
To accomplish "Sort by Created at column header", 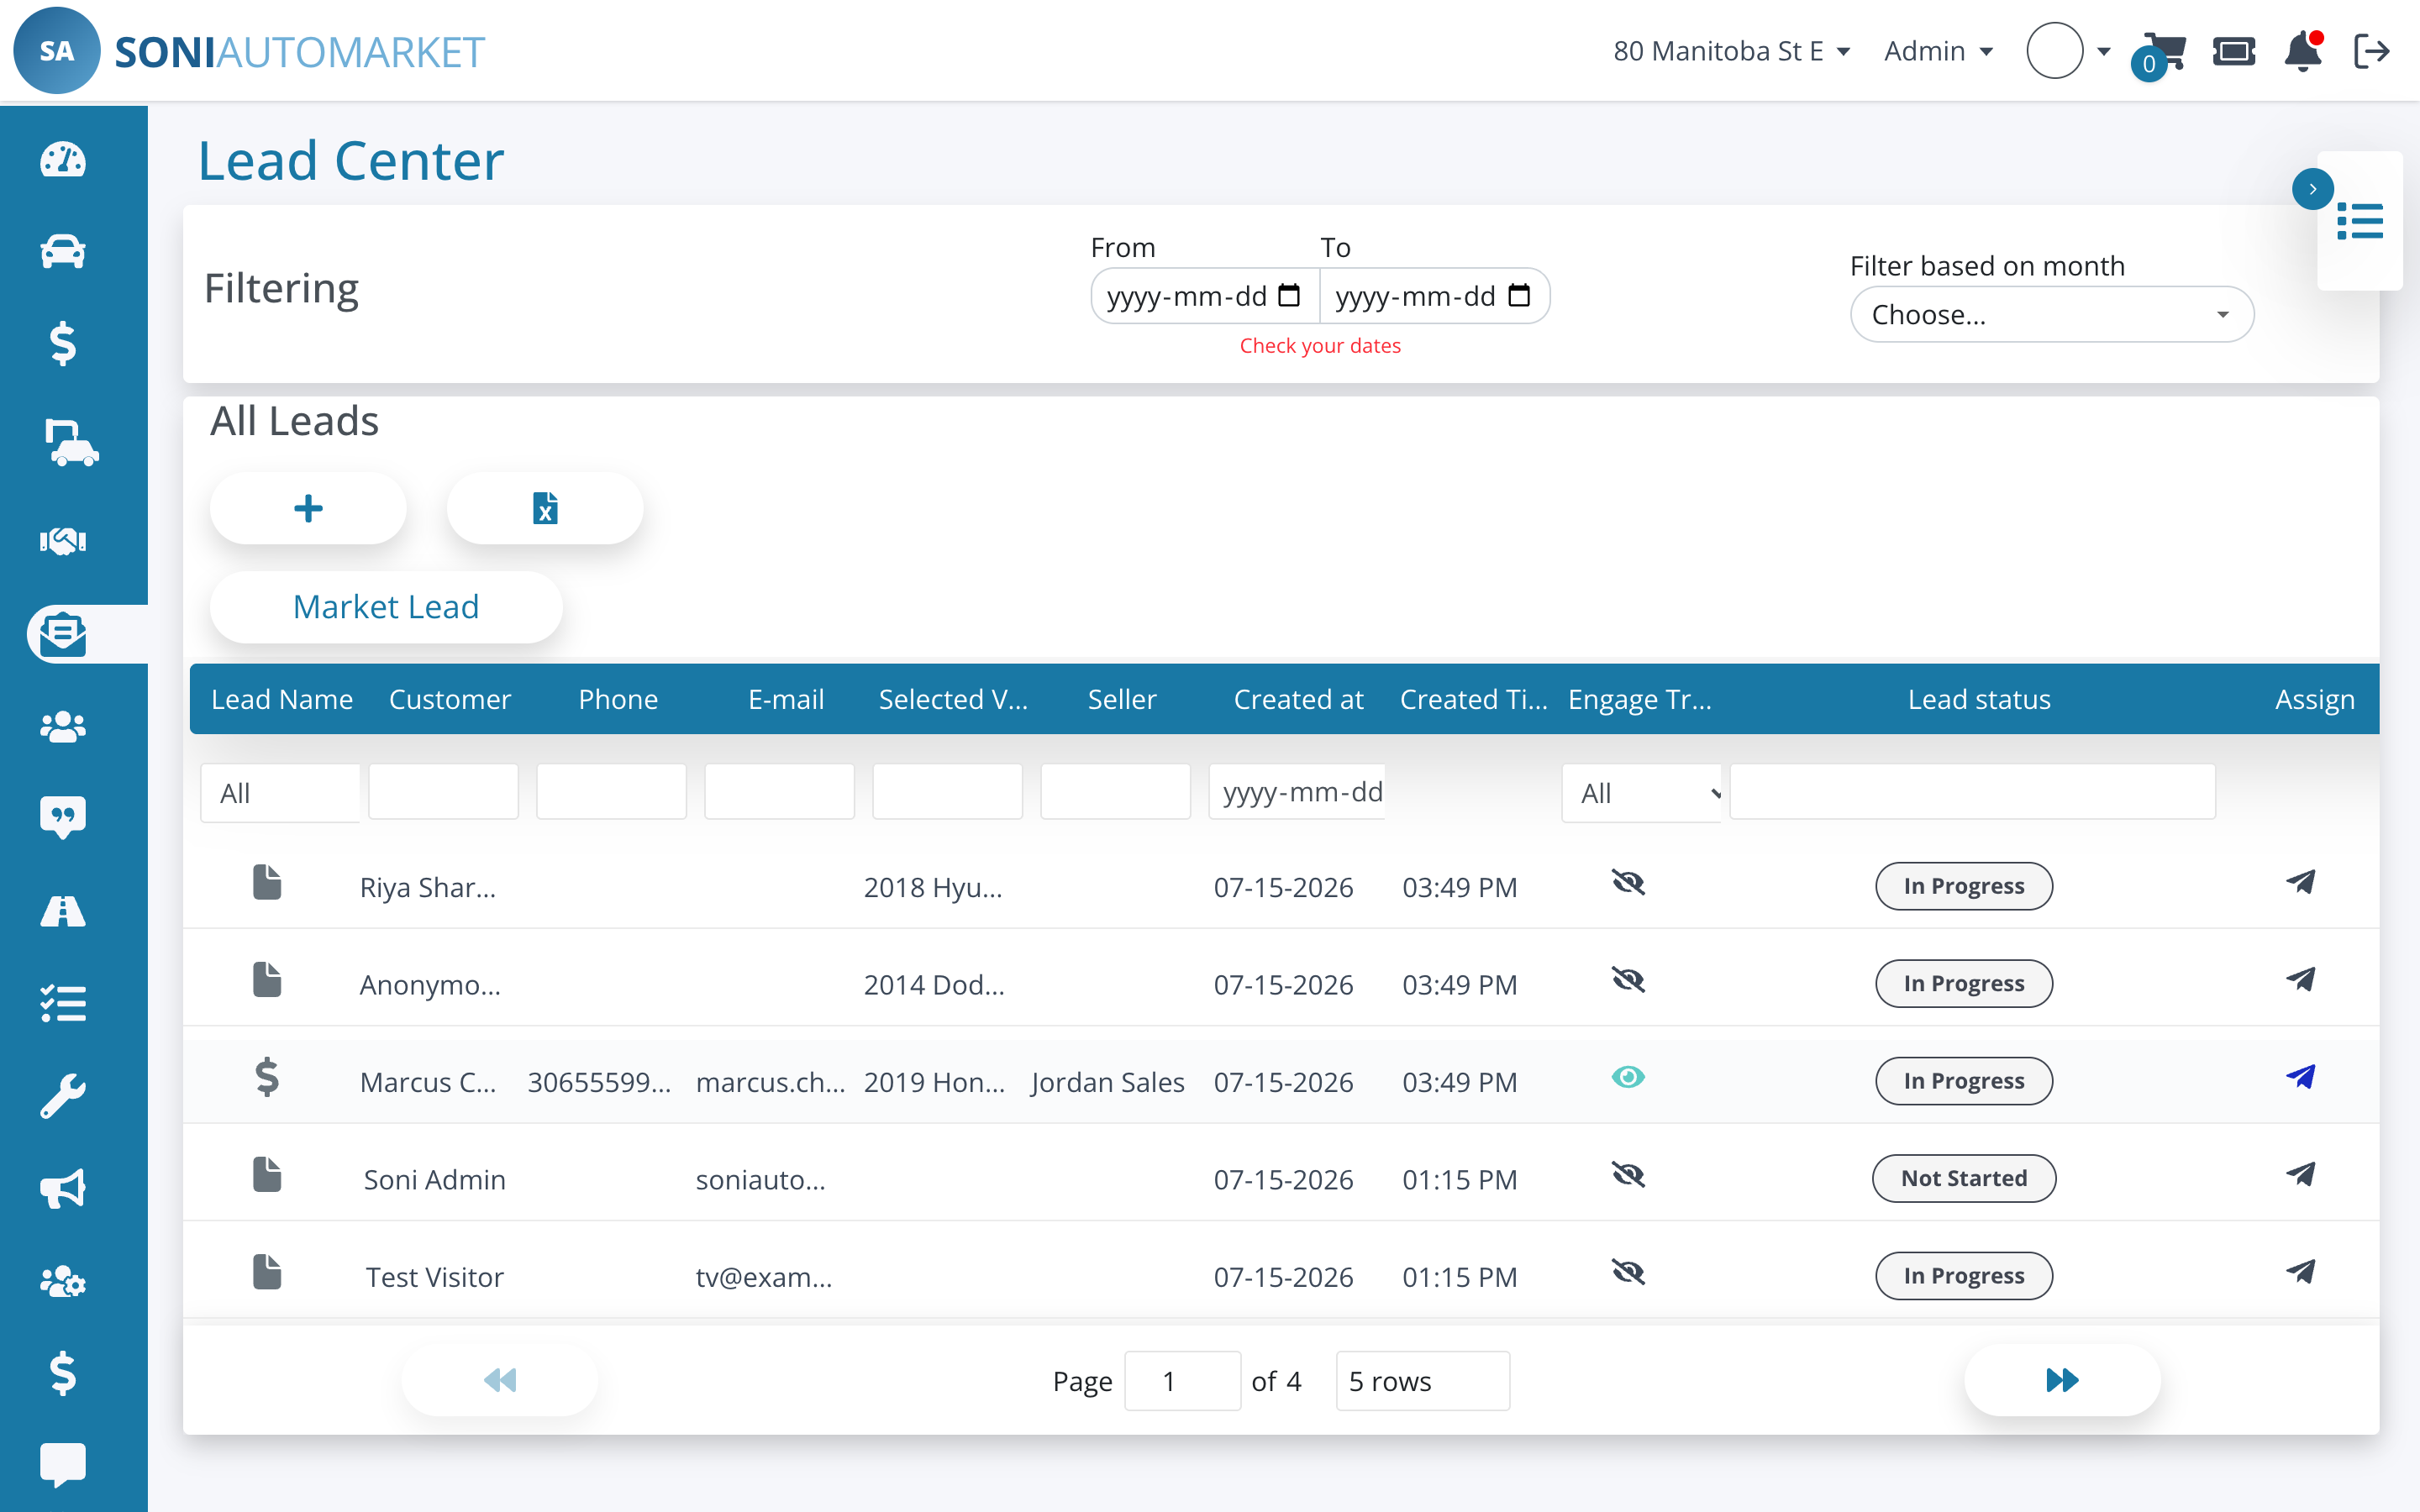I will [1297, 700].
